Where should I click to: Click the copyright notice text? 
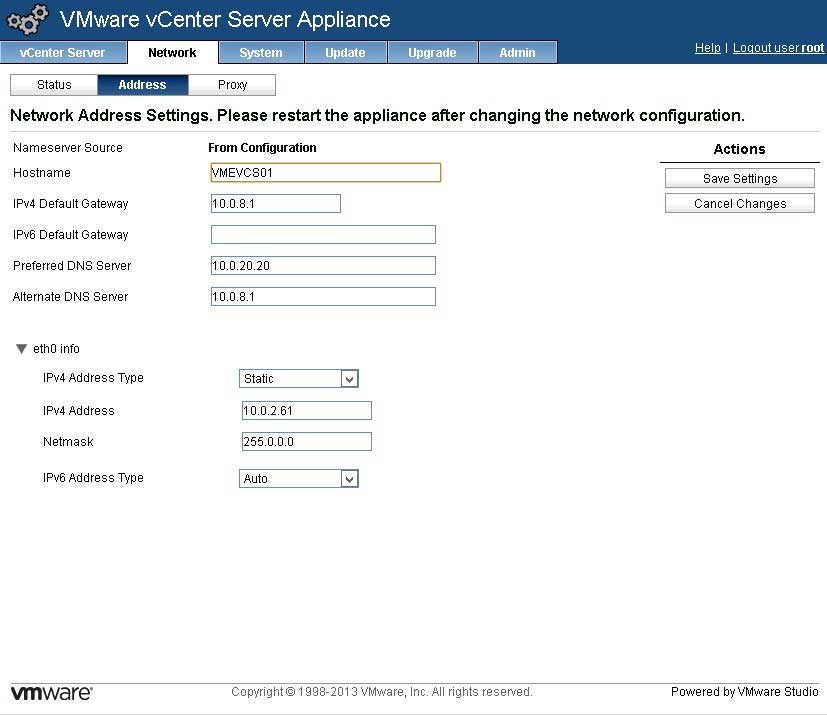point(381,692)
